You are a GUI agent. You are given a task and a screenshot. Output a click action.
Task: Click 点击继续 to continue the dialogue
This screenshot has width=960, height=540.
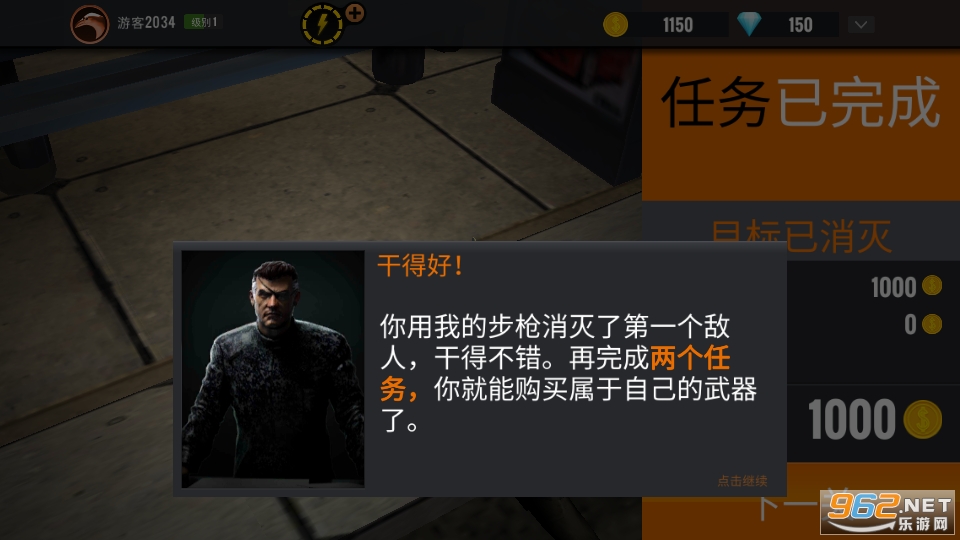pyautogui.click(x=742, y=481)
